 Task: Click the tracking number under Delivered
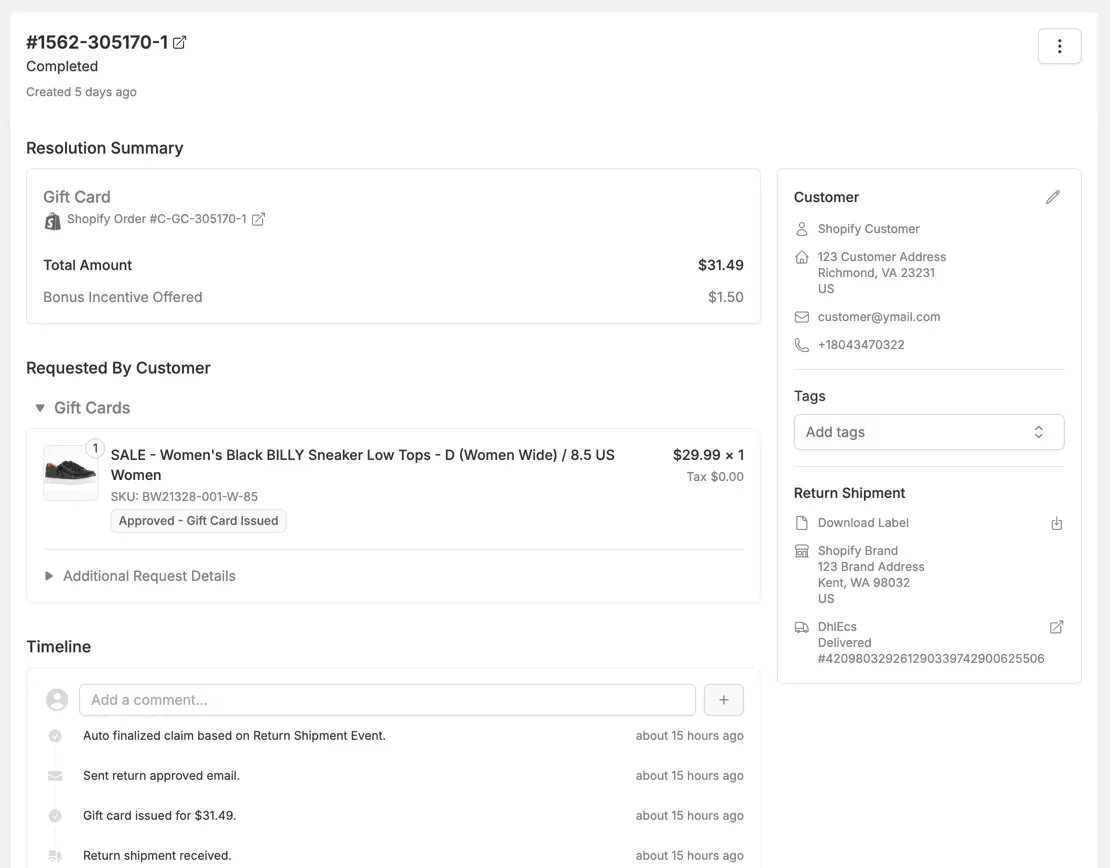[x=930, y=659]
